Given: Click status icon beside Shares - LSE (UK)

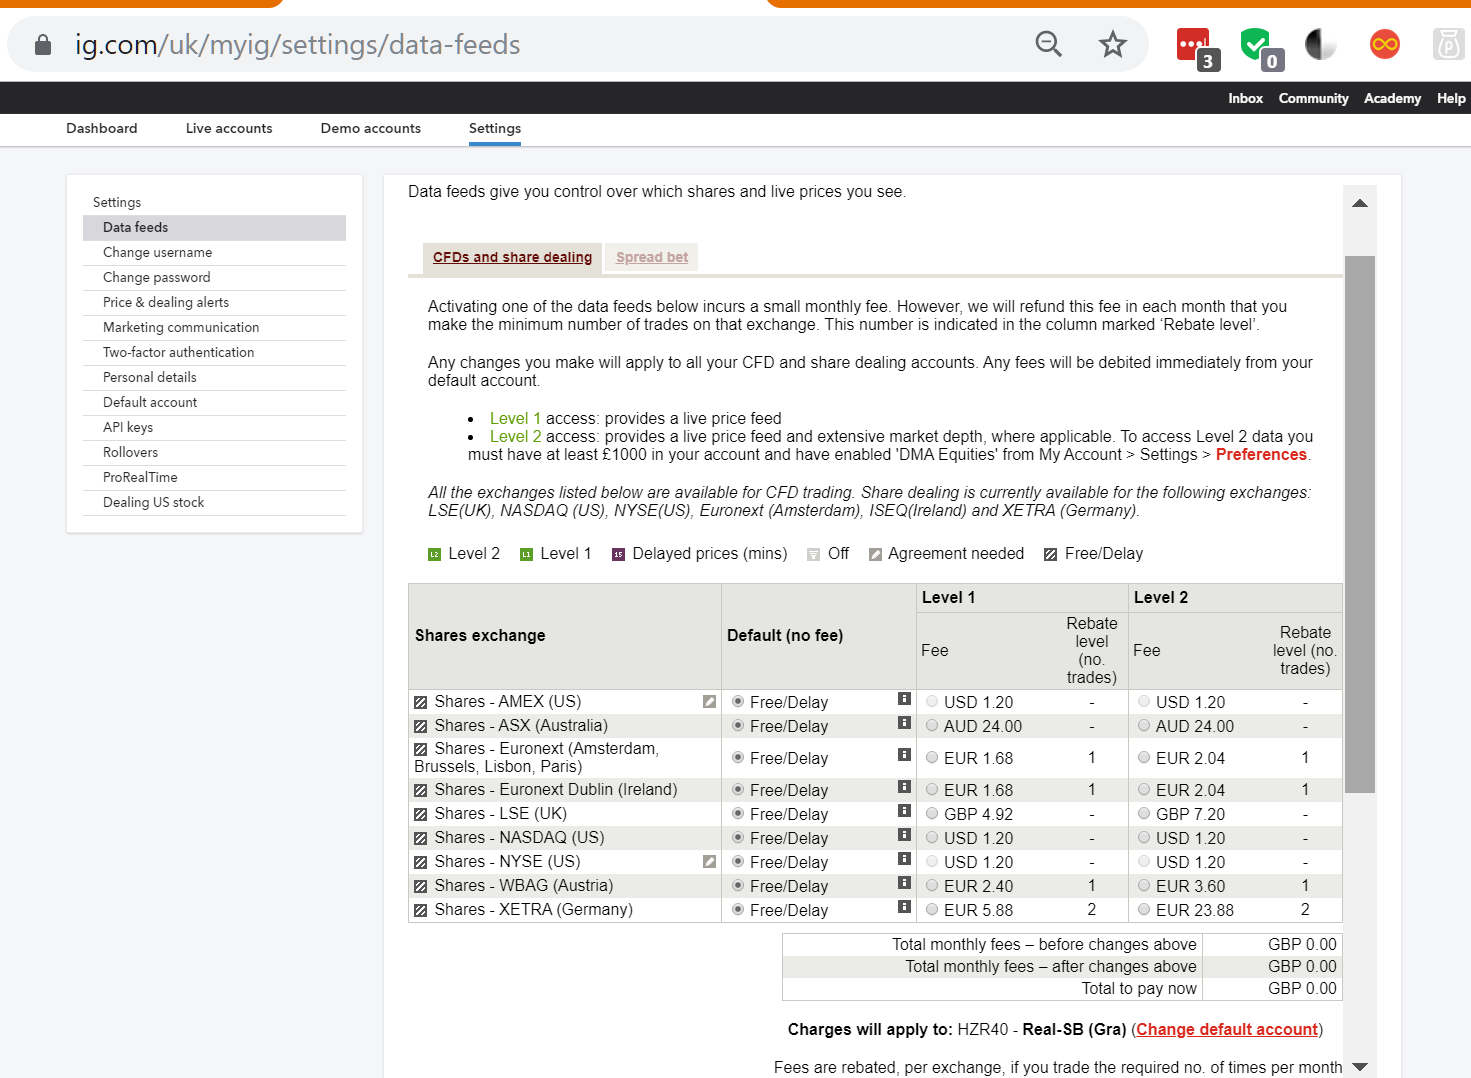Looking at the screenshot, I should (x=421, y=815).
